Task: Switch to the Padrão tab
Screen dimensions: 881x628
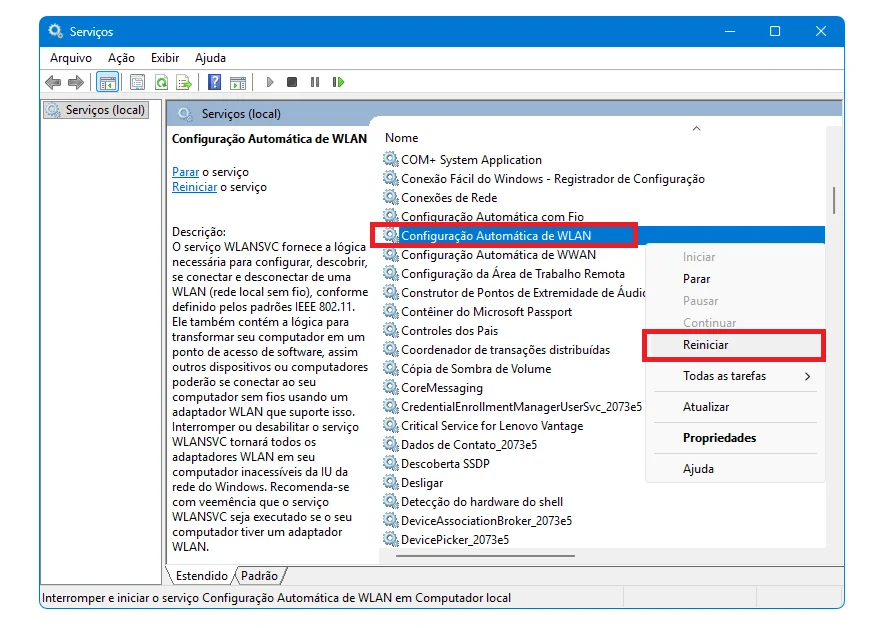Action: (x=259, y=576)
